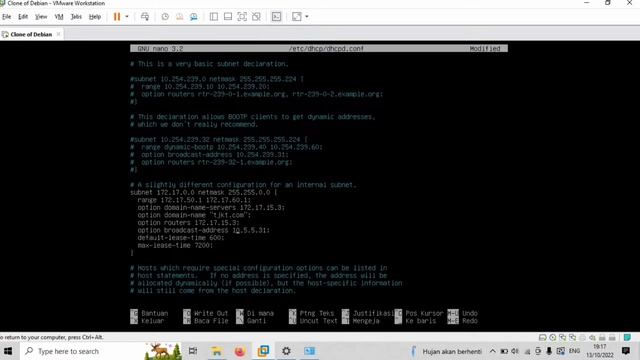
Task: Click the battery tray icon
Action: [x=504, y=351]
